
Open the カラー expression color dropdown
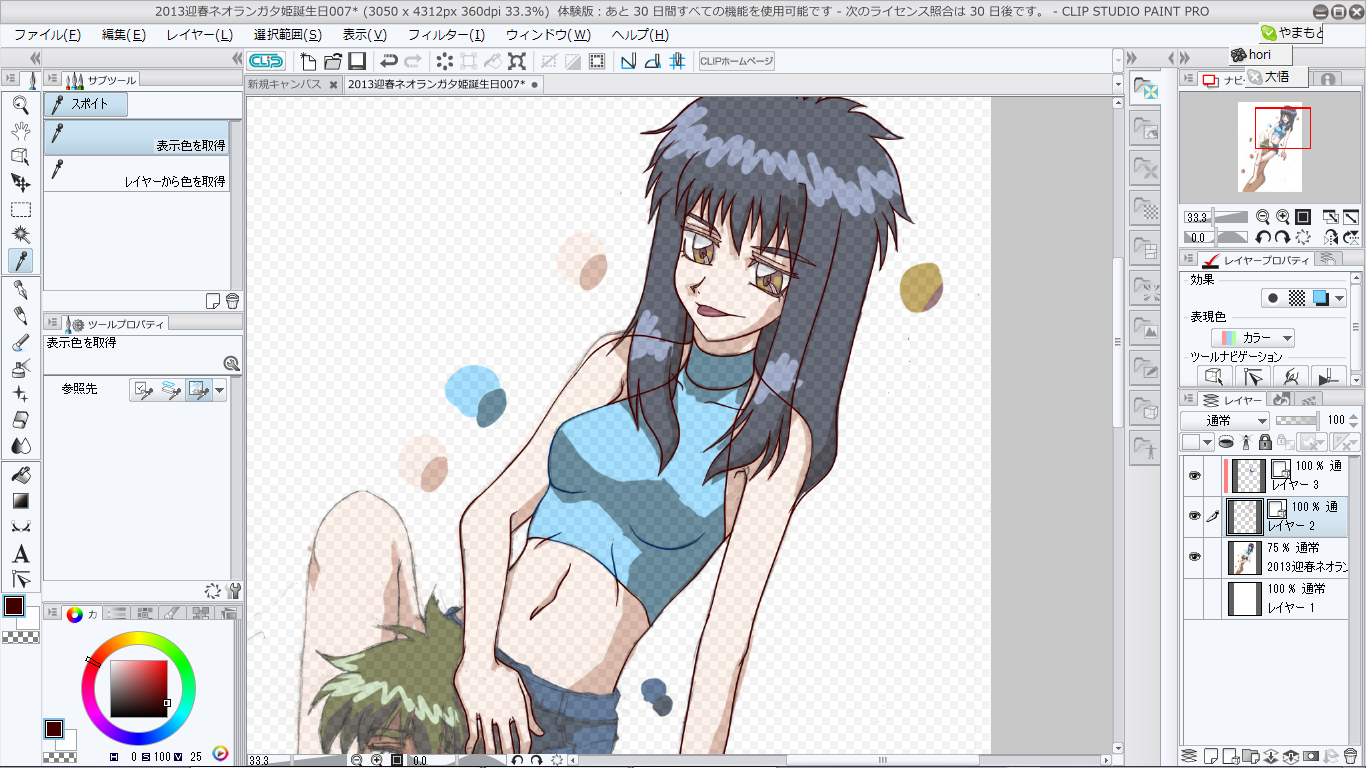pyautogui.click(x=1253, y=338)
